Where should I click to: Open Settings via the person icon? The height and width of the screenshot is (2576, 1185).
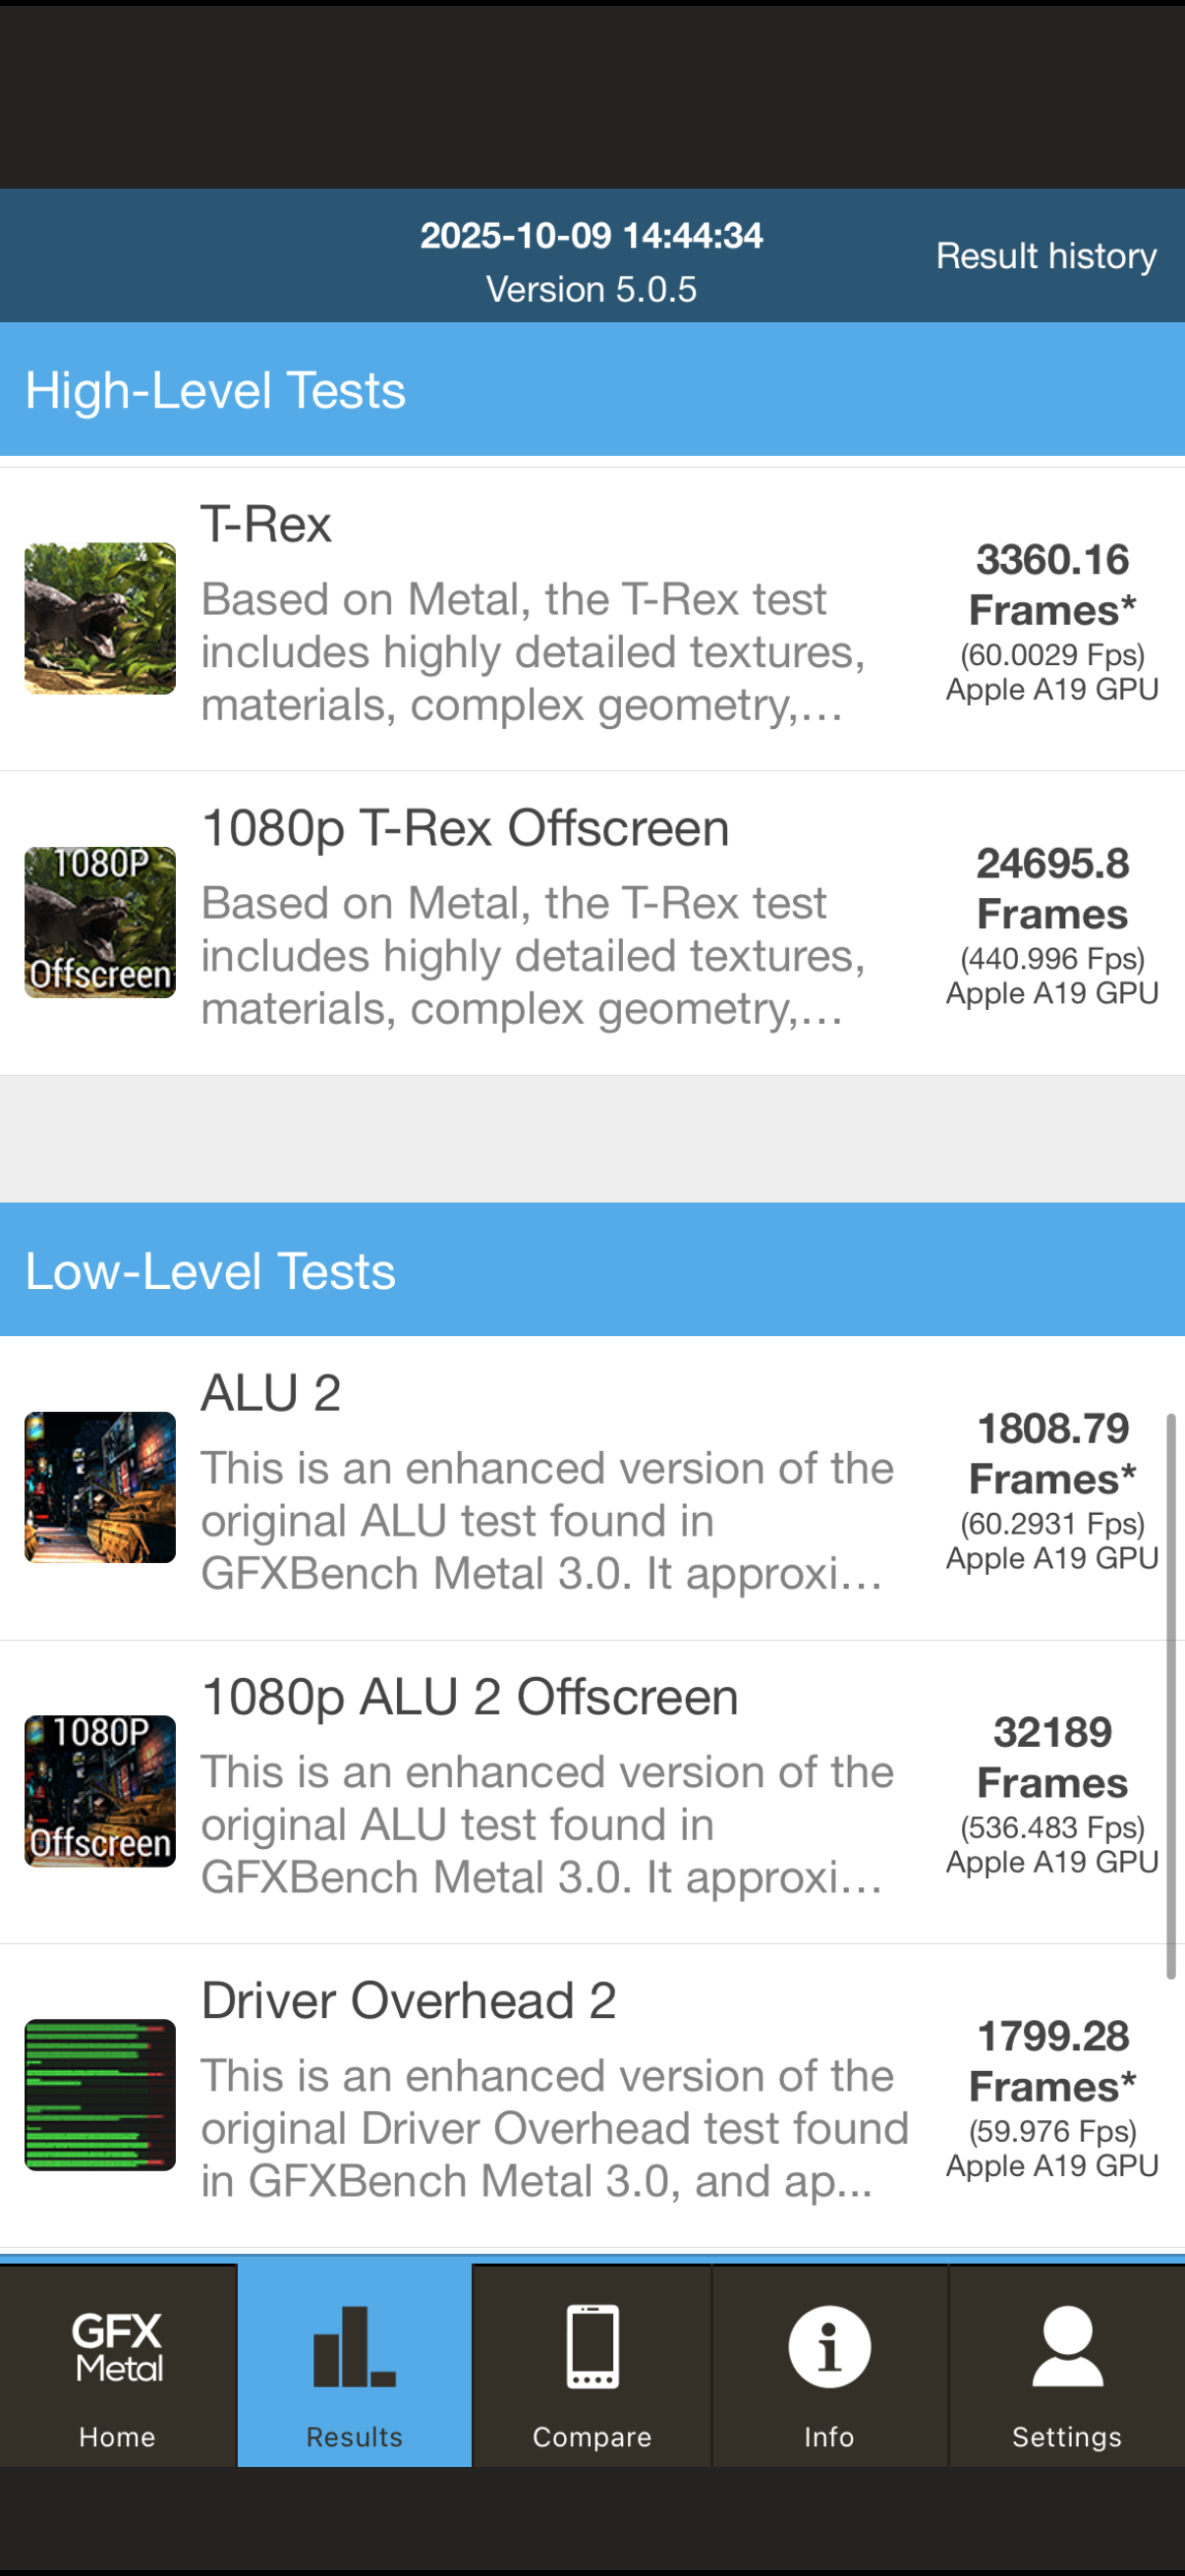click(1067, 2346)
